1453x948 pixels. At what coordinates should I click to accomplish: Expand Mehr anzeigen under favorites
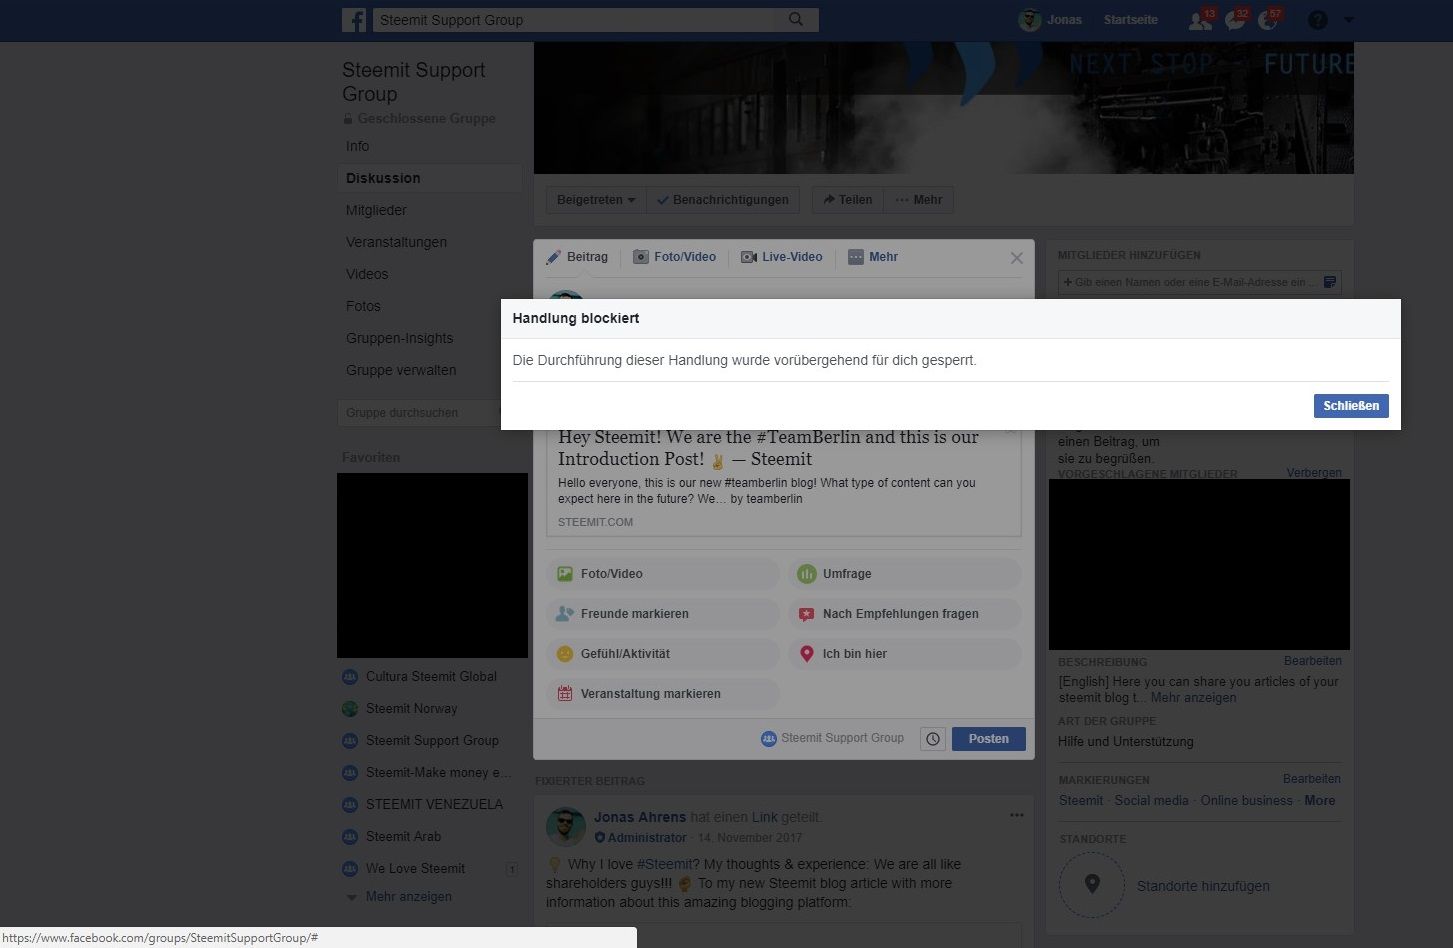tap(408, 897)
